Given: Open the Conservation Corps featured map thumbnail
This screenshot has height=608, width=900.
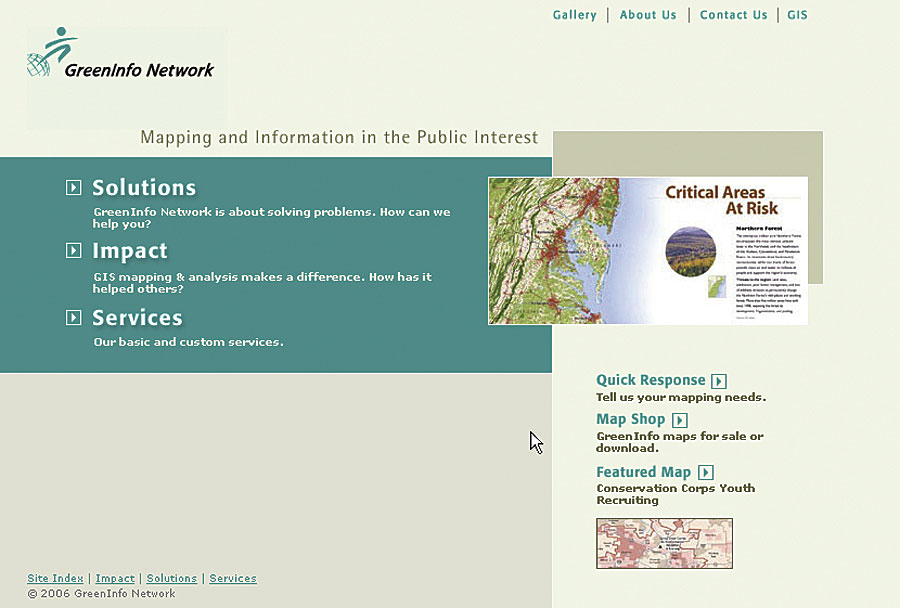Looking at the screenshot, I should pyautogui.click(x=665, y=543).
